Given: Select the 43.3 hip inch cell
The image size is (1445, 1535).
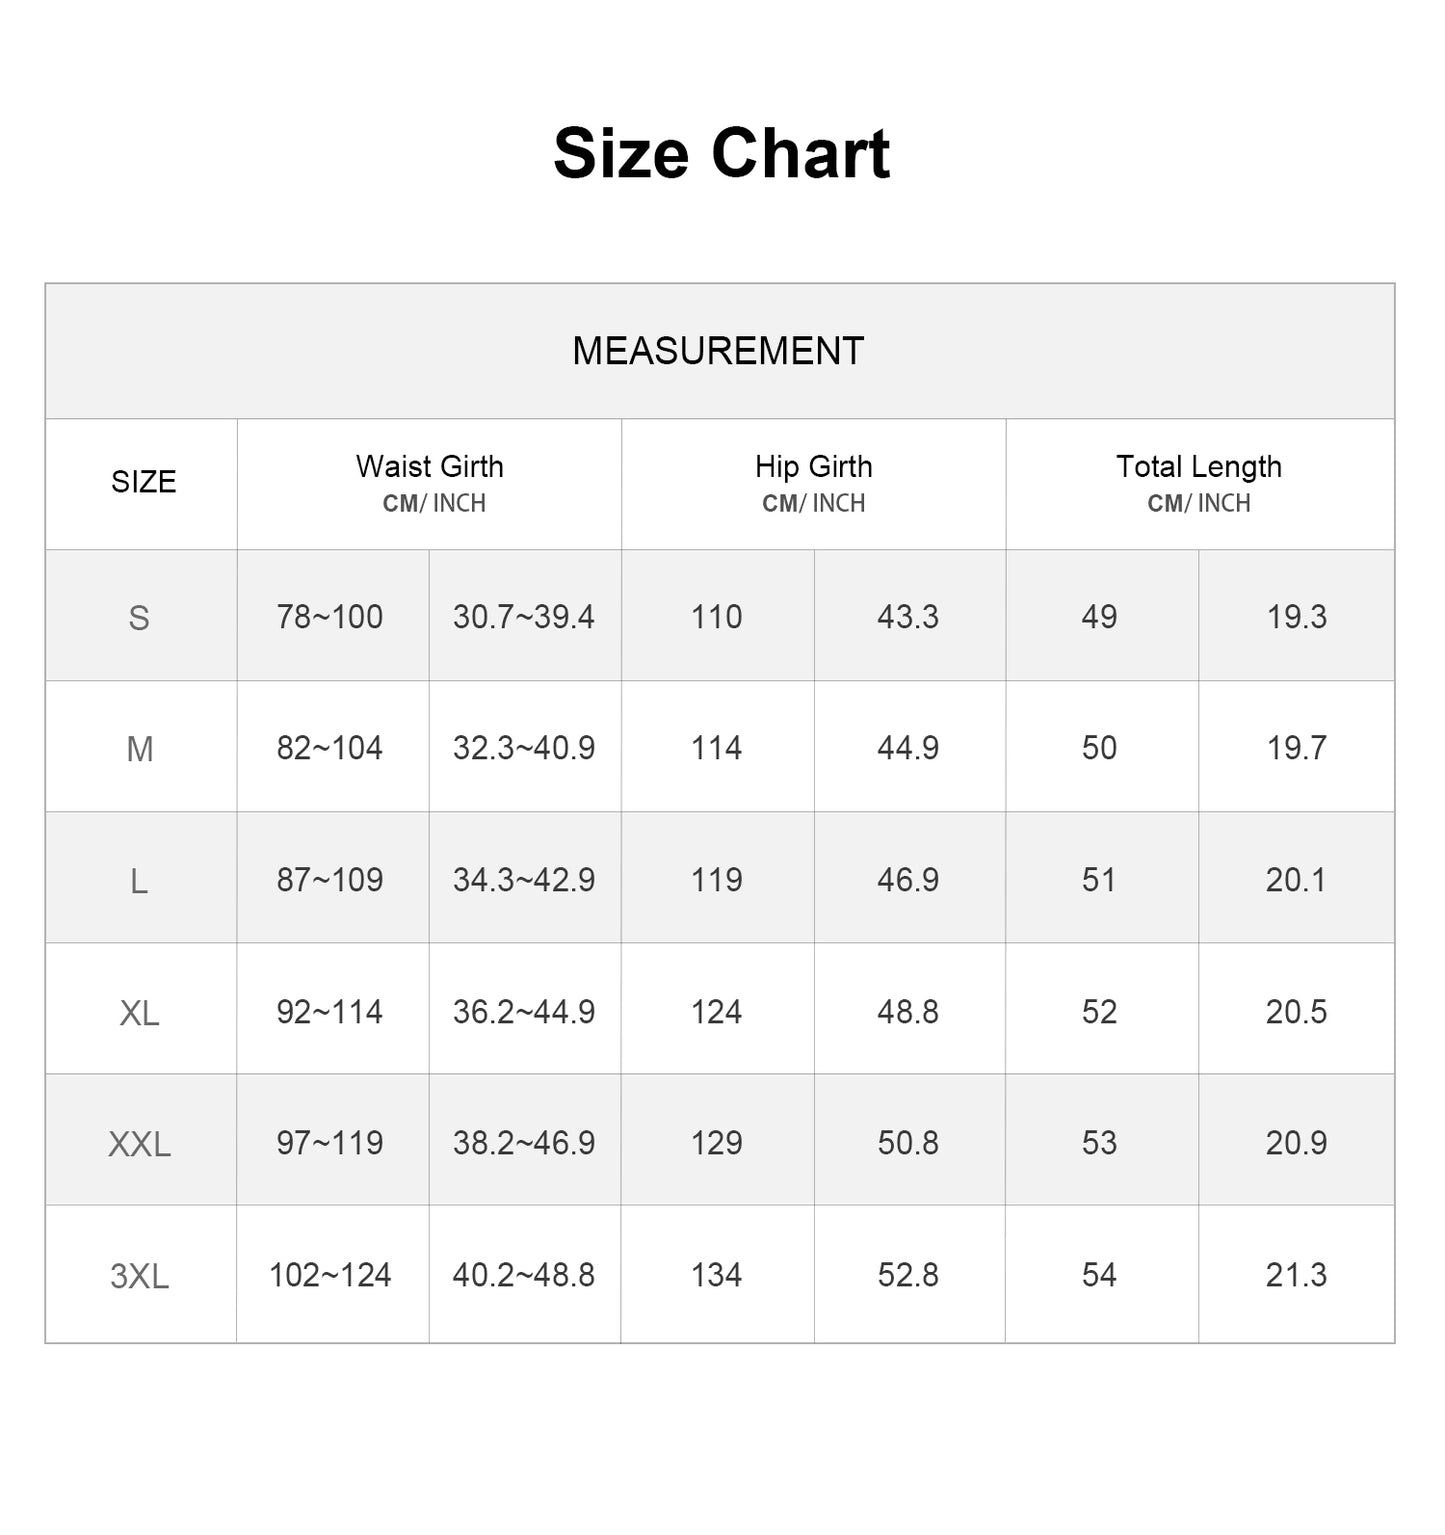Looking at the screenshot, I should point(908,617).
